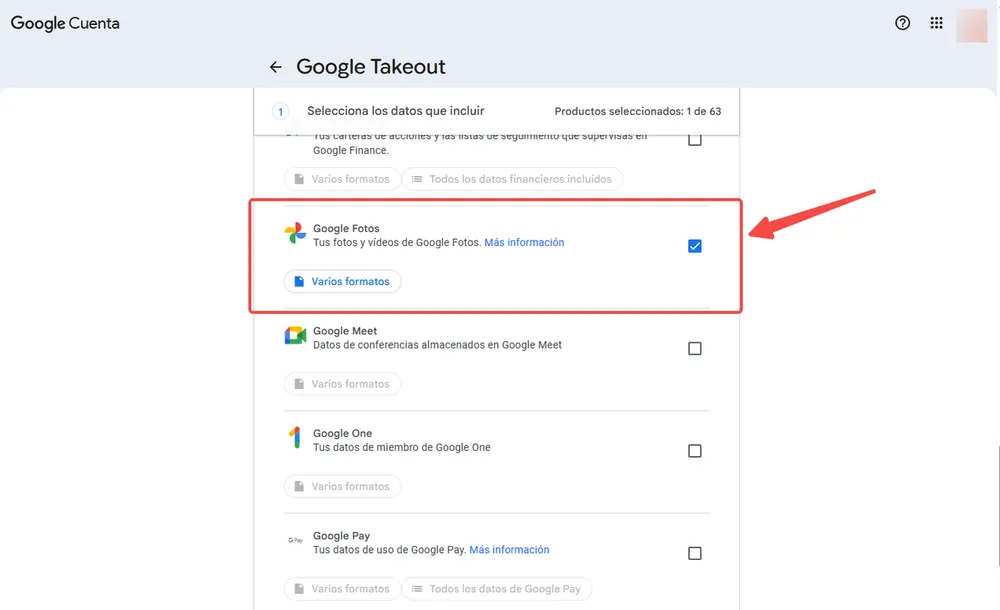Click the step 1 number circle
The image size is (1000, 610).
[x=281, y=112]
